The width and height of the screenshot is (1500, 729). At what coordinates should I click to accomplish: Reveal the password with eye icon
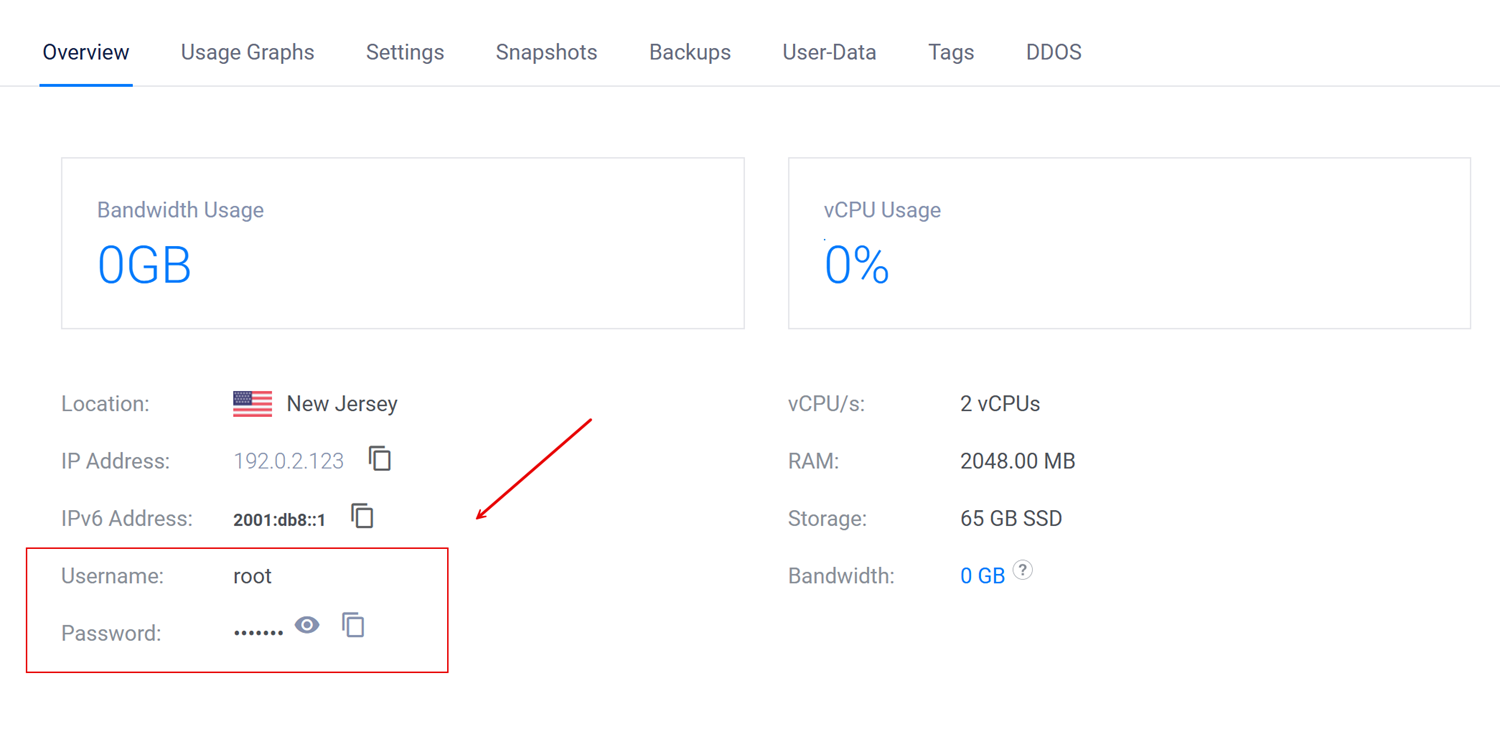[x=307, y=625]
